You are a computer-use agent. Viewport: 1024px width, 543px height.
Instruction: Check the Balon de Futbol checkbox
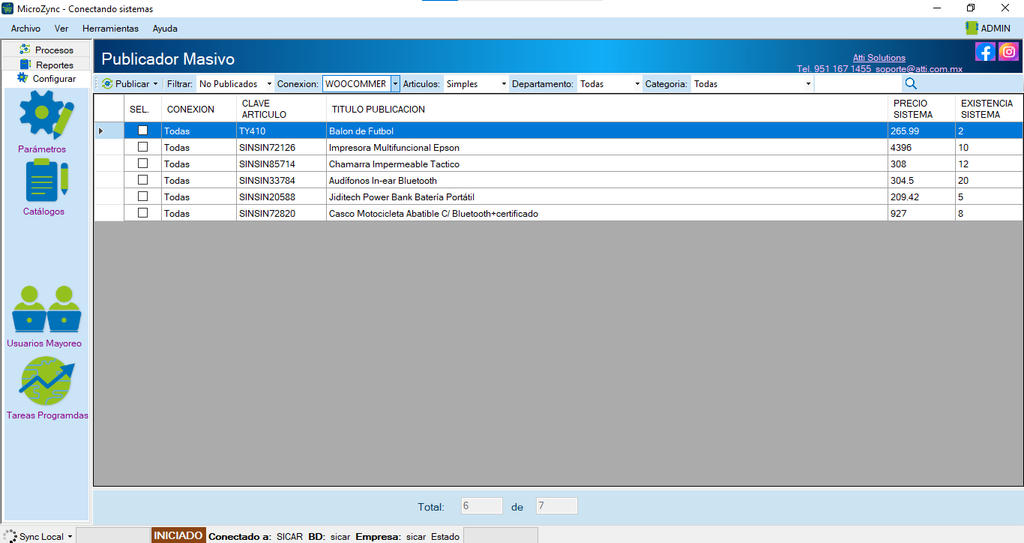pyautogui.click(x=143, y=131)
